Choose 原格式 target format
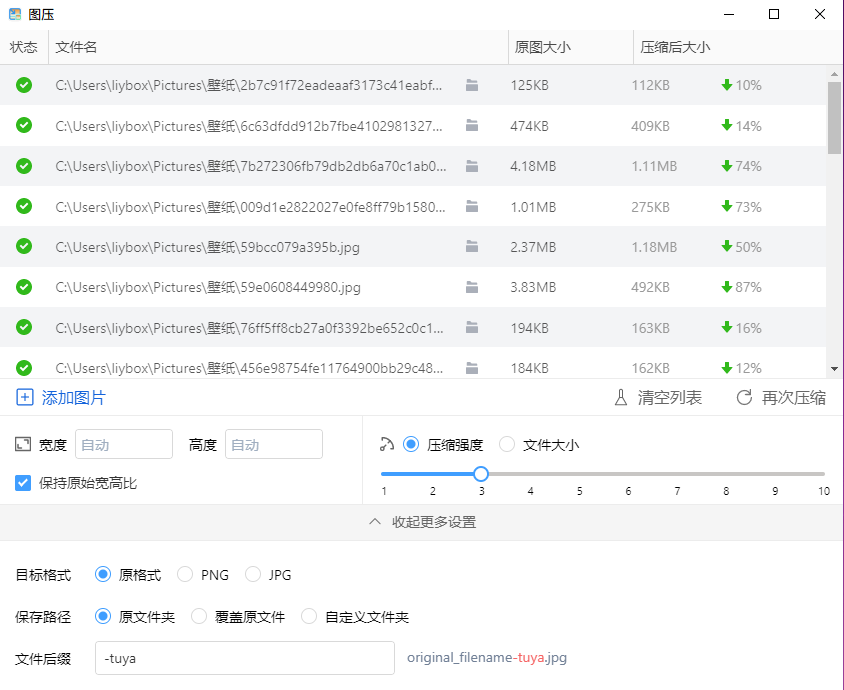The height and width of the screenshot is (690, 844). point(103,574)
